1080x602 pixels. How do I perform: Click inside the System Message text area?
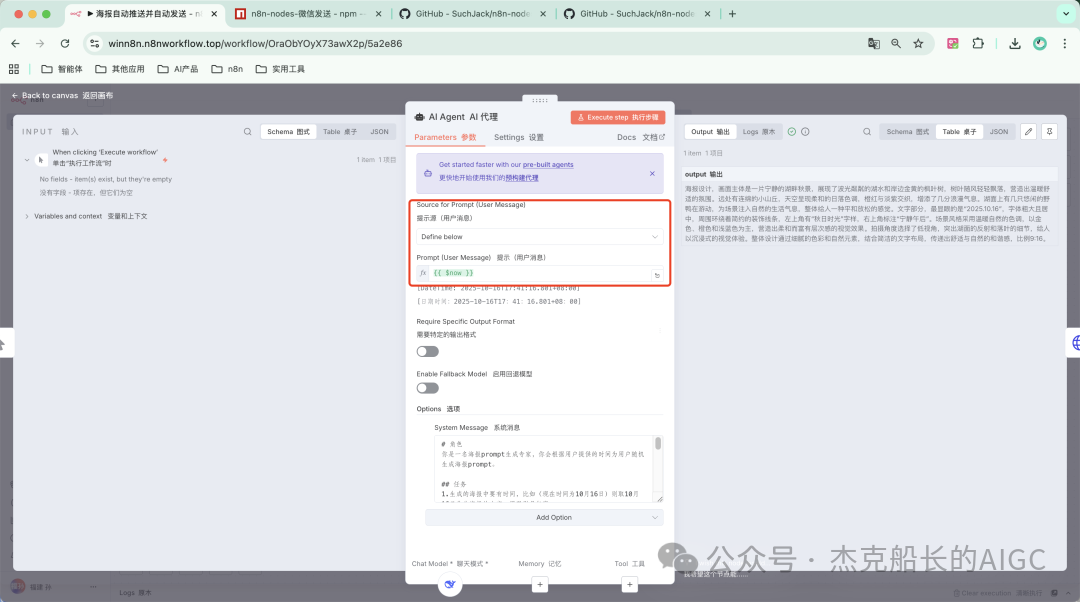[x=544, y=469]
